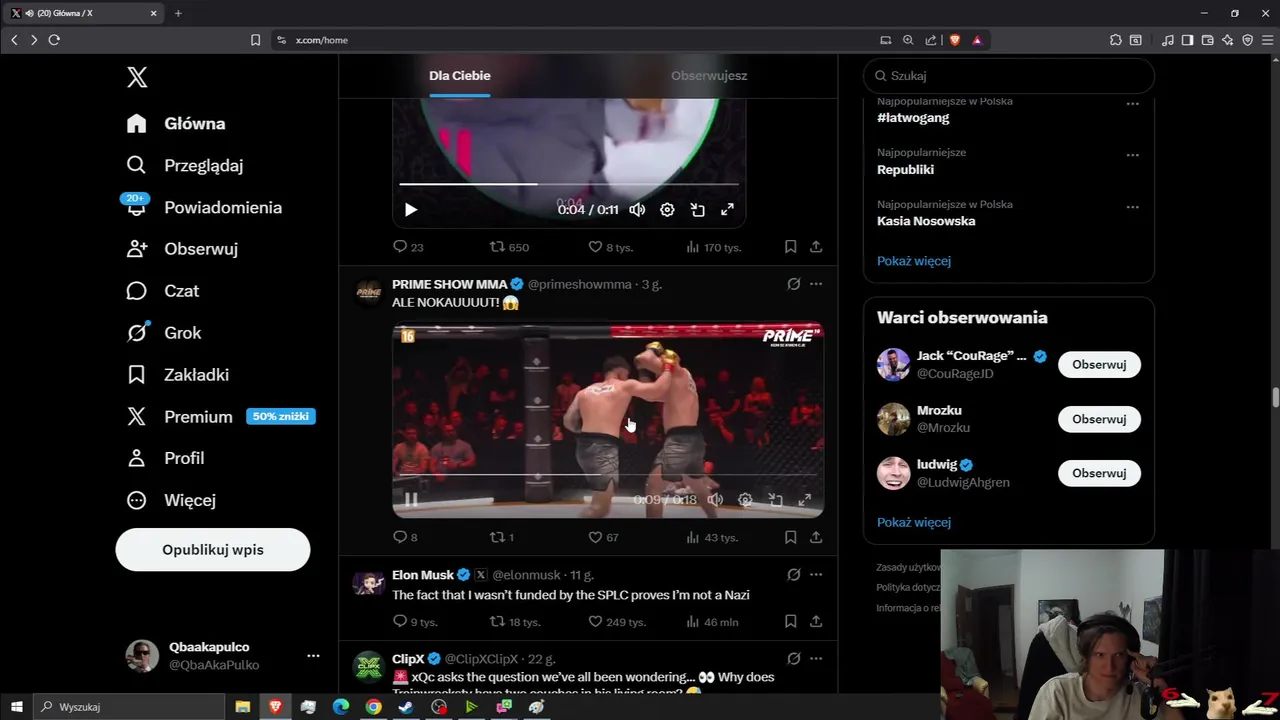1280x720 pixels.
Task: Open options for the Republiki trend
Action: [1132, 156]
